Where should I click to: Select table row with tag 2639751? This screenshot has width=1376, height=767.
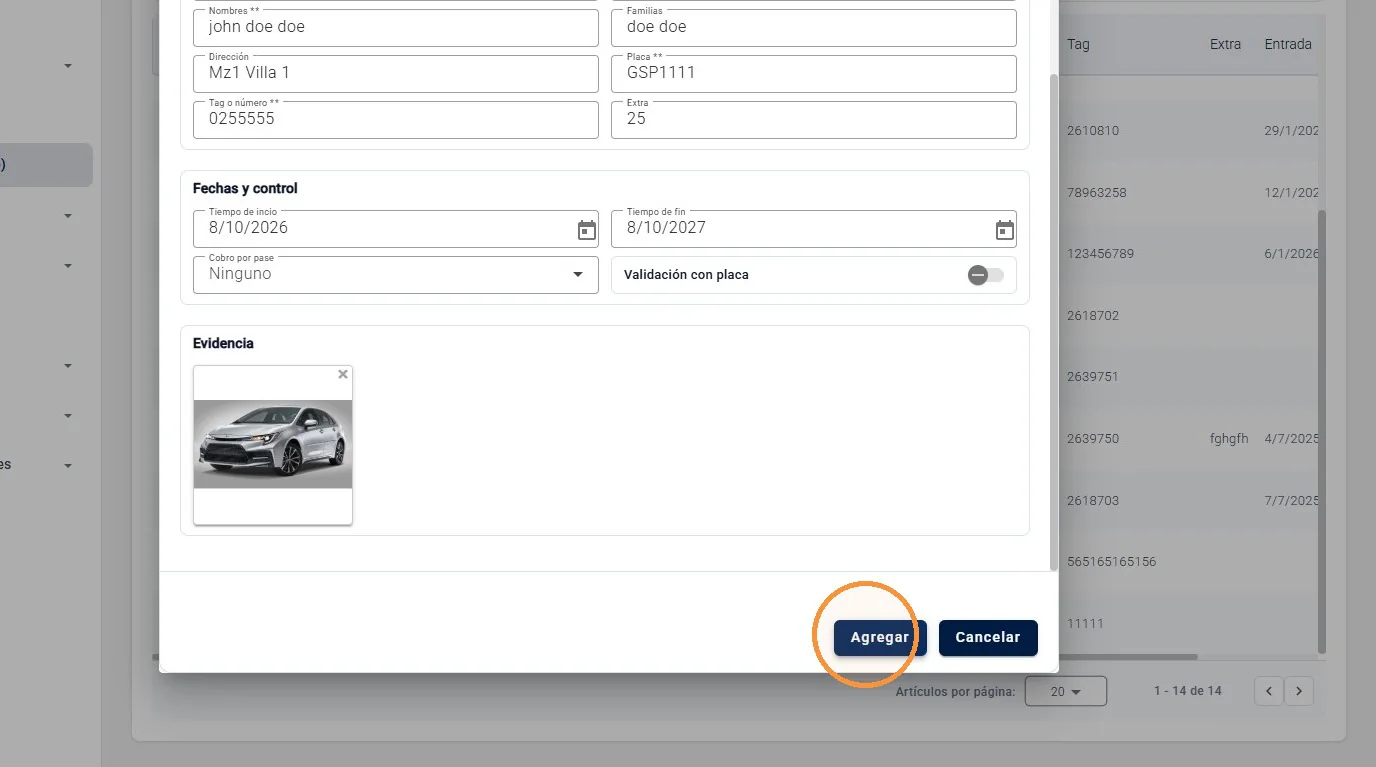coord(1188,377)
